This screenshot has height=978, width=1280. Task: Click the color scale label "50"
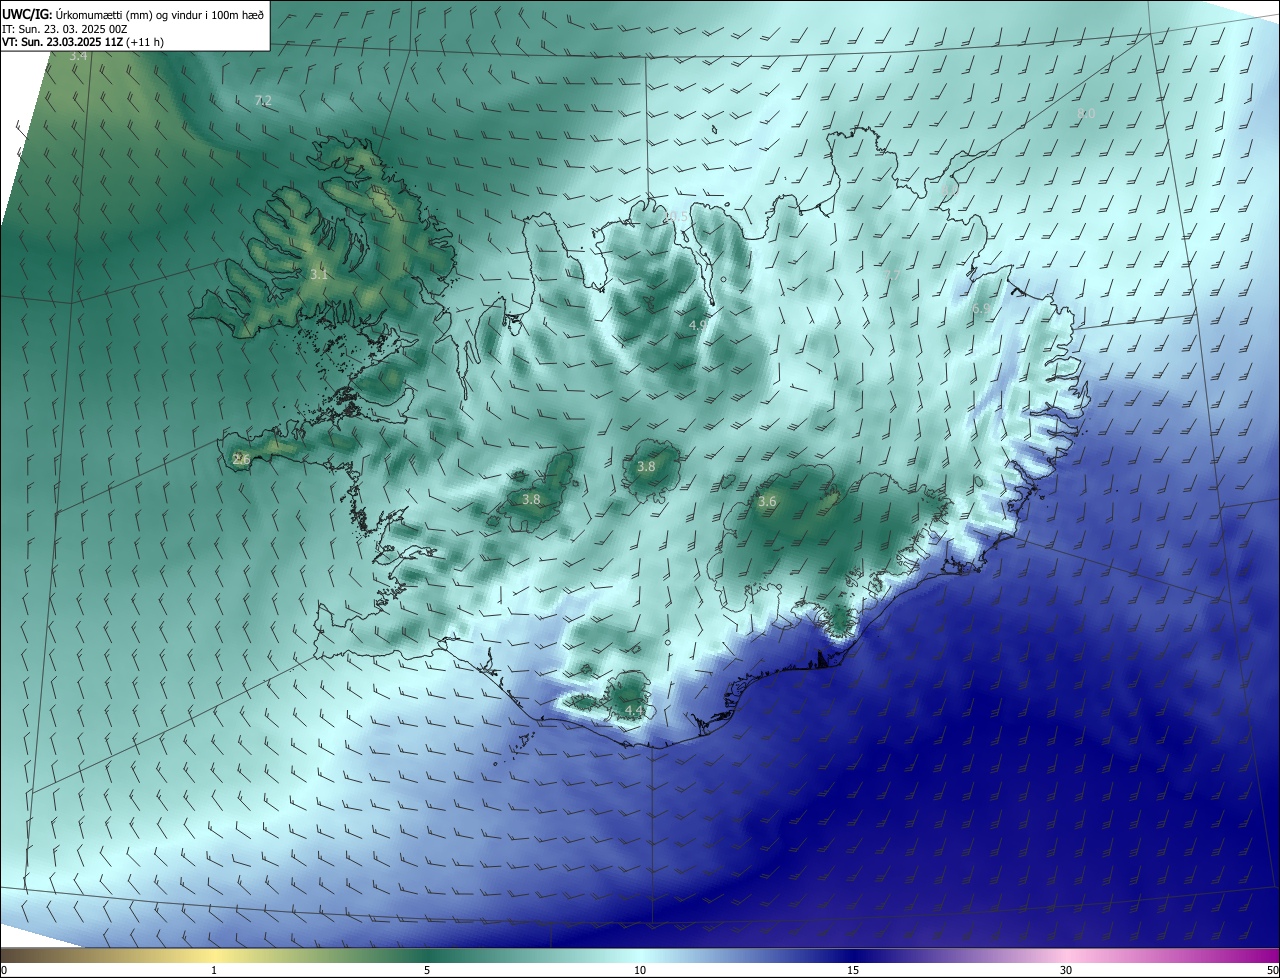coord(1272,970)
